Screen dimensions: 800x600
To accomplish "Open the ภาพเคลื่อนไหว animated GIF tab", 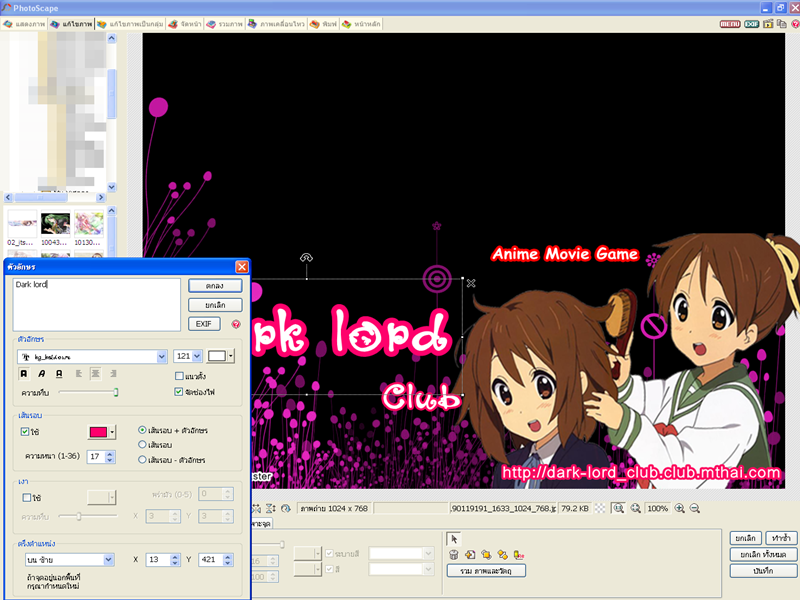I will [x=276, y=24].
